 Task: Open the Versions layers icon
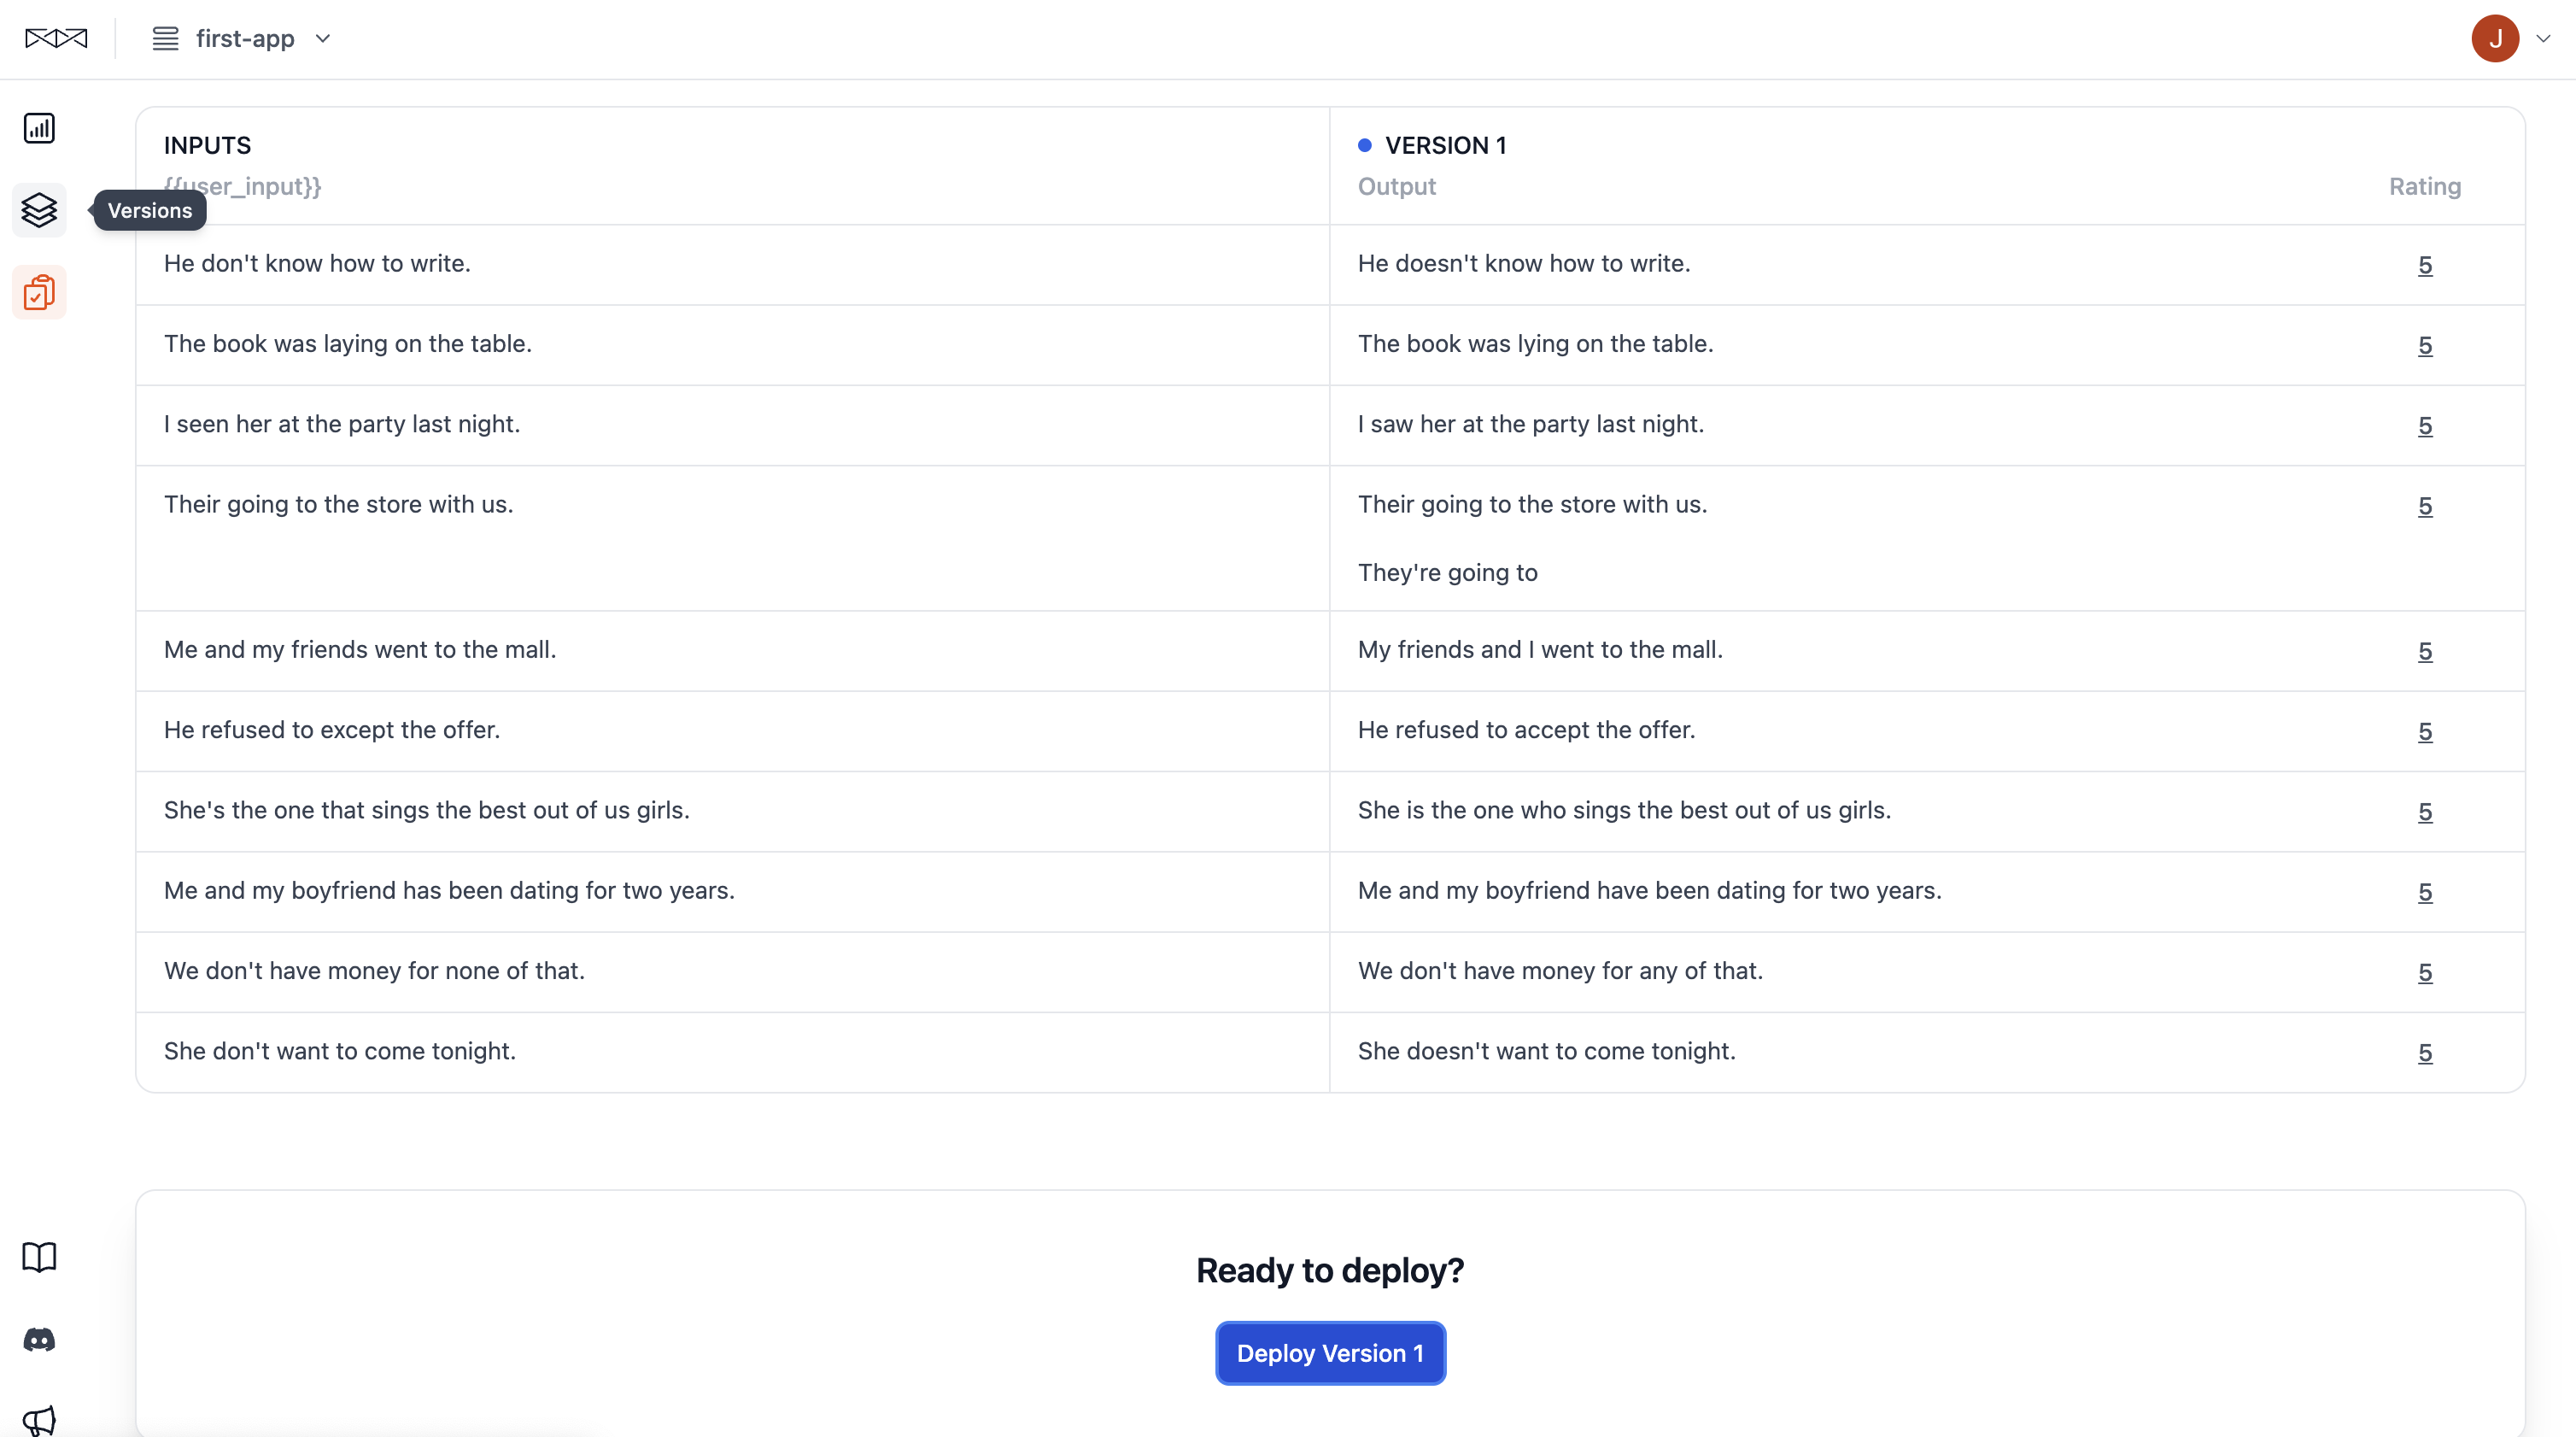(39, 210)
